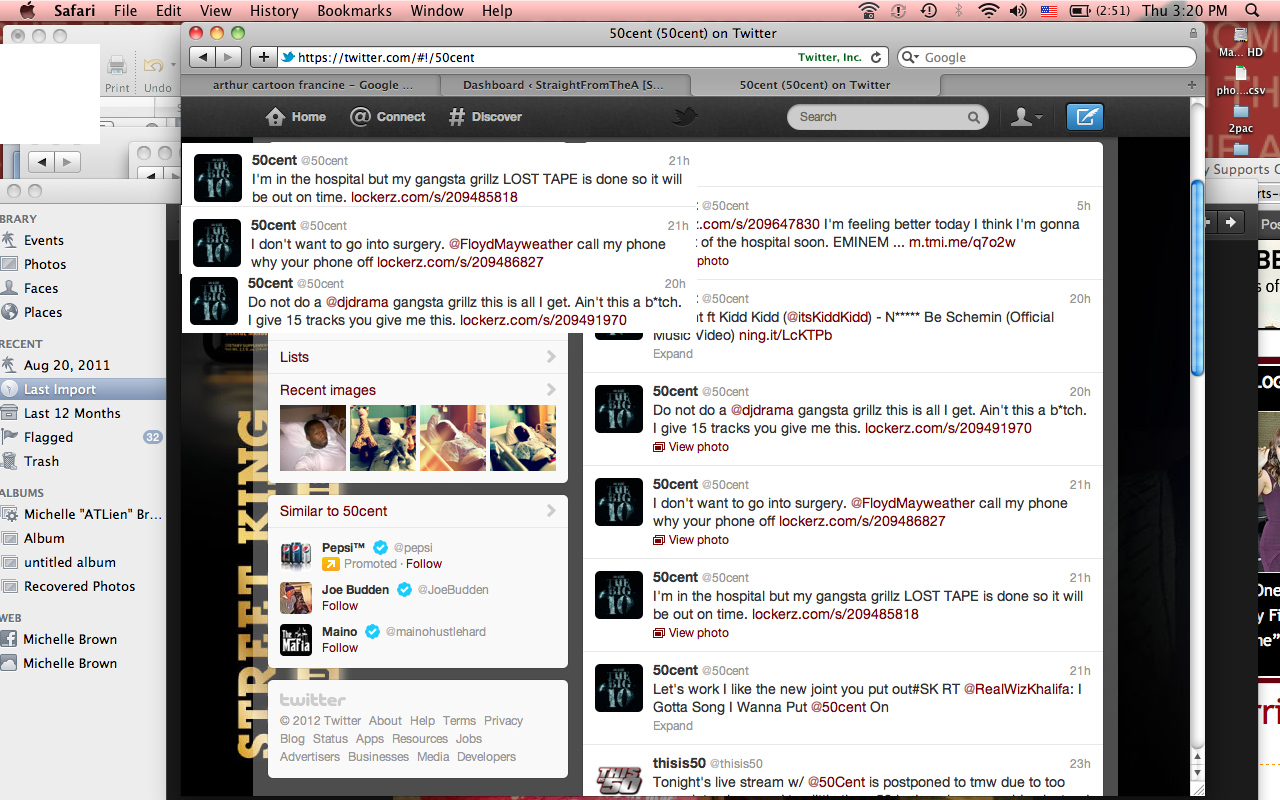Click the add bookmark plus button
Image resolution: width=1280 pixels, height=800 pixels.
pos(264,57)
